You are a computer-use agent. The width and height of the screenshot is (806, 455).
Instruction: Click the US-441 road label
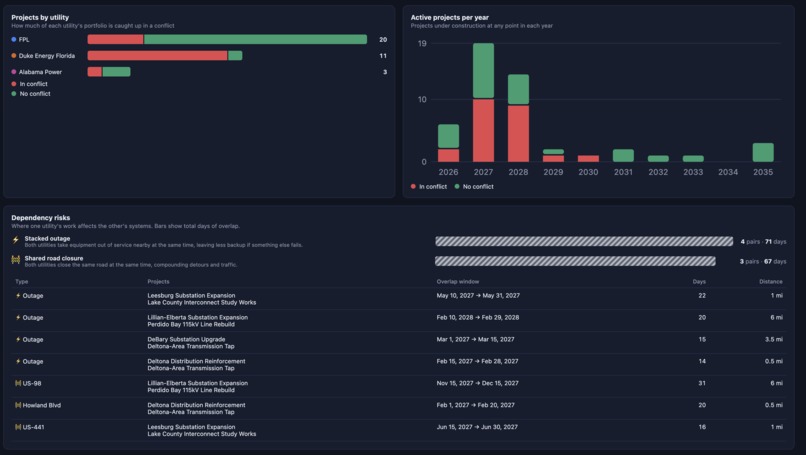[x=33, y=427]
